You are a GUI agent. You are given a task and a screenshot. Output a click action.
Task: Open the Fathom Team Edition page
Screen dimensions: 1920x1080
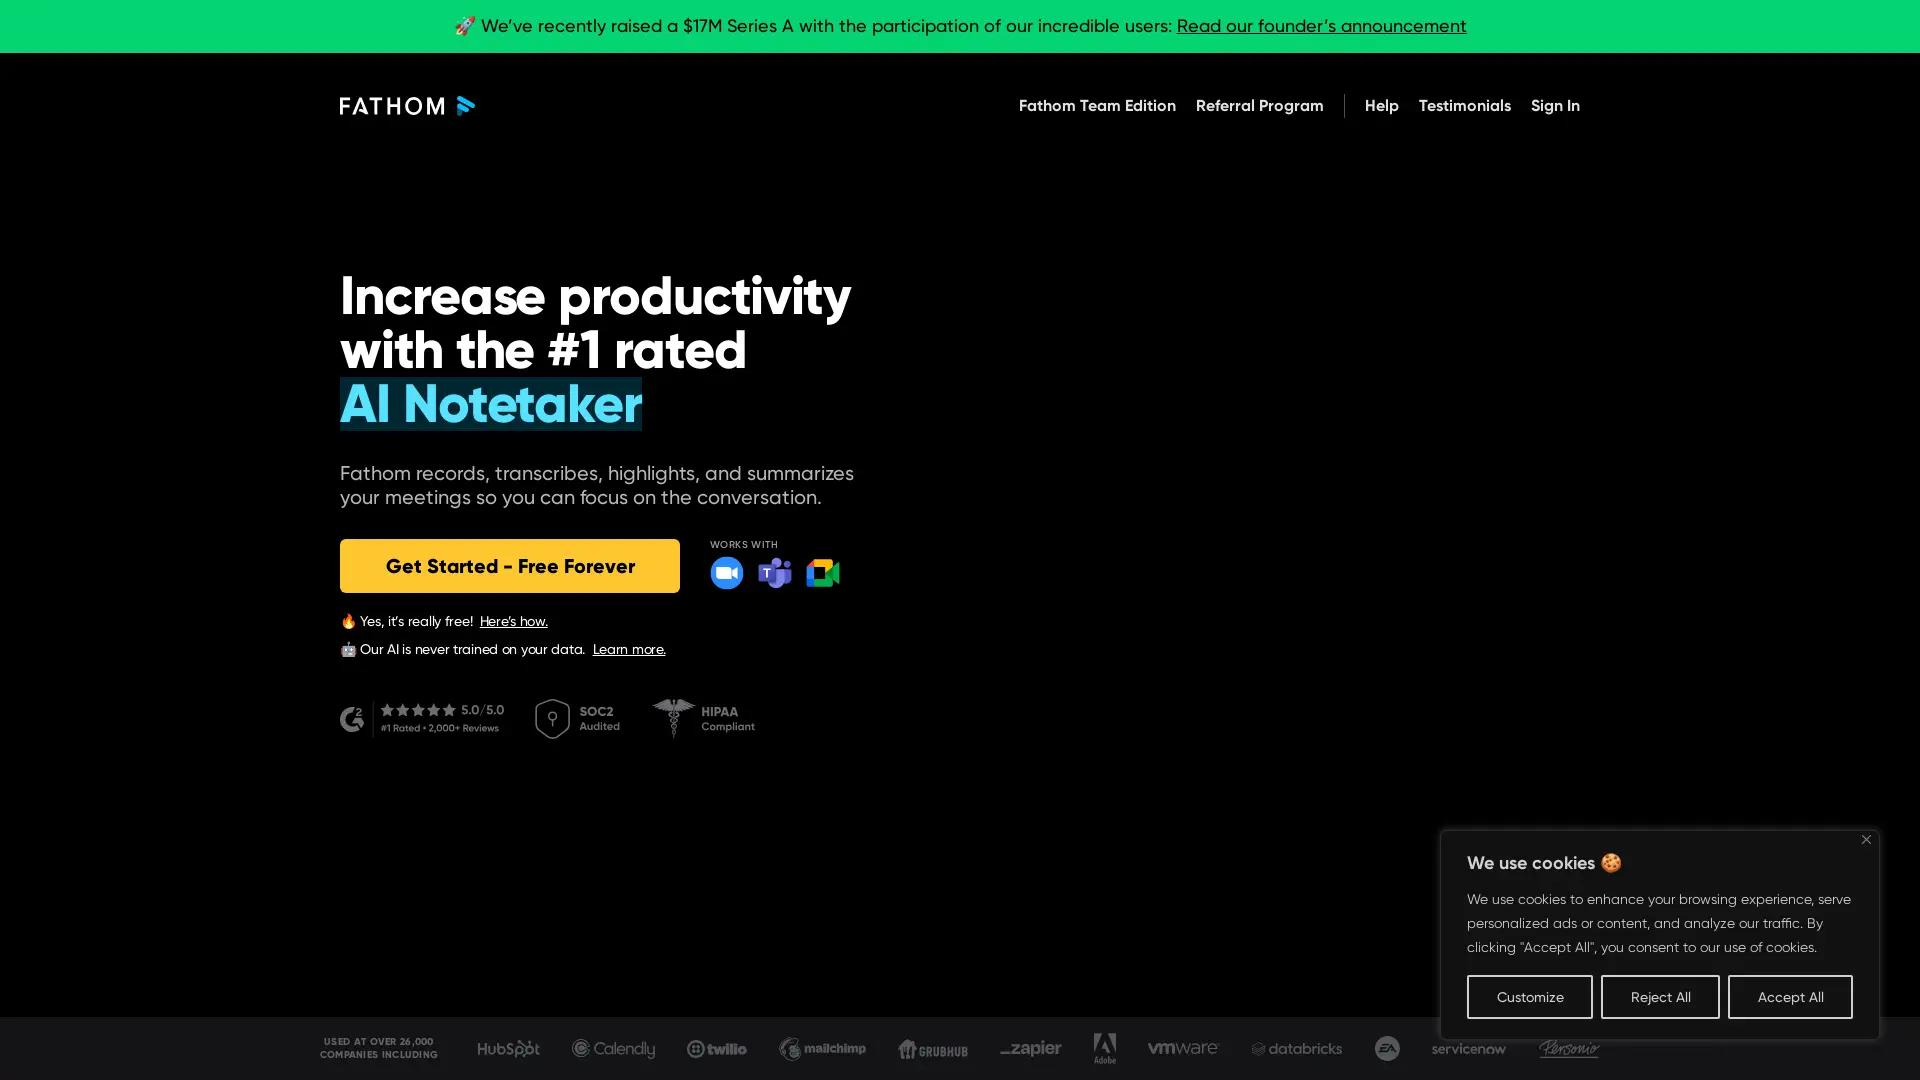click(1097, 106)
